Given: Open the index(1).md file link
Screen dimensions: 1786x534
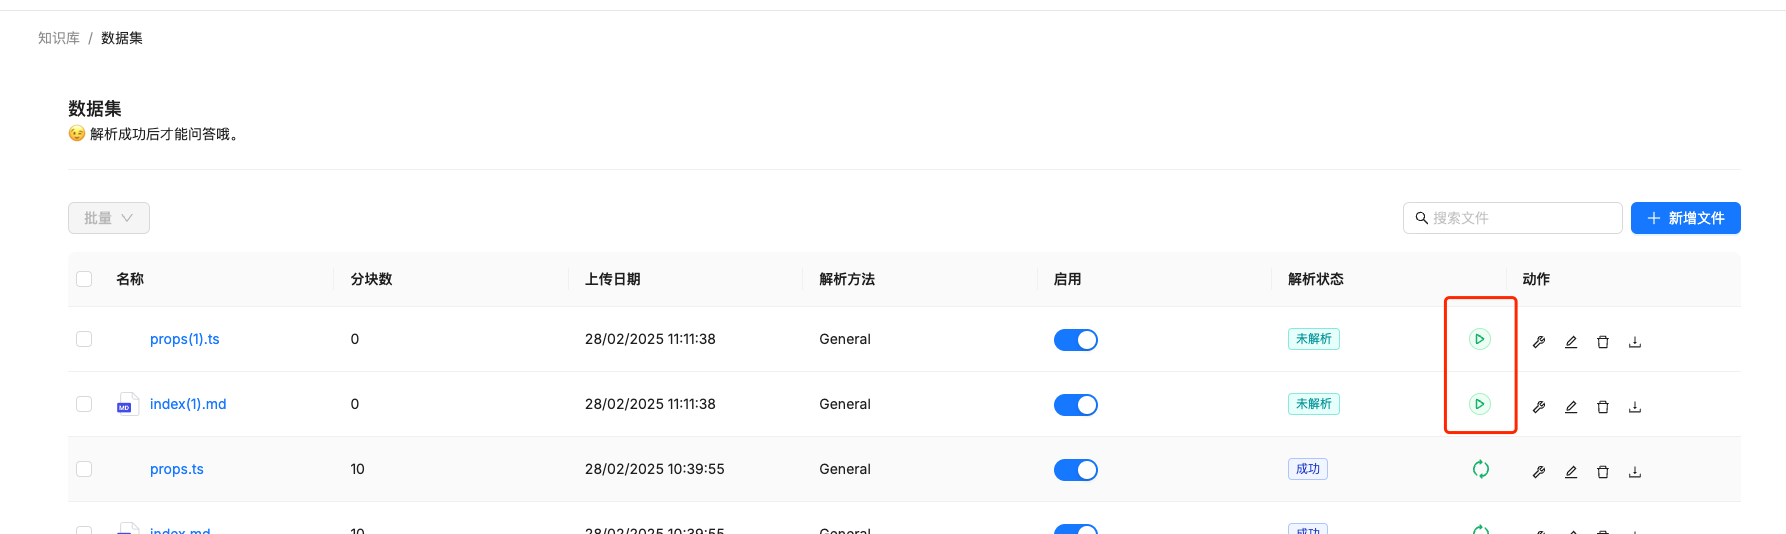Looking at the screenshot, I should coord(188,404).
